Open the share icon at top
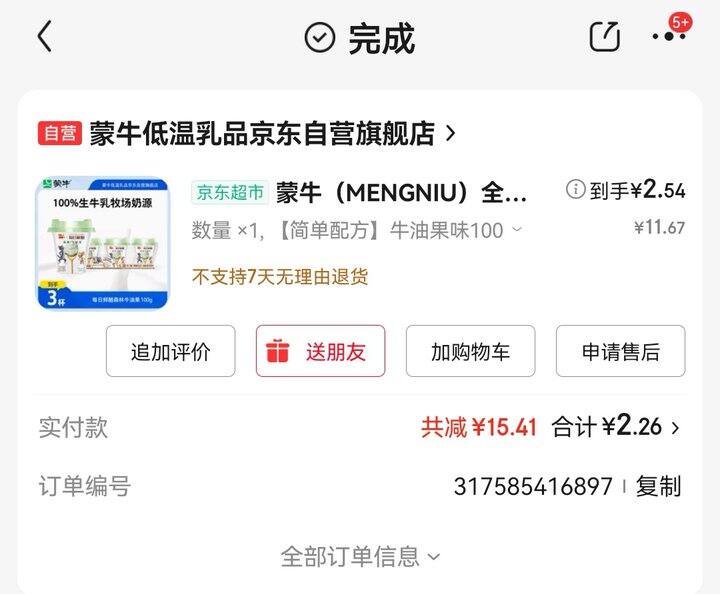This screenshot has width=720, height=594. click(x=604, y=36)
